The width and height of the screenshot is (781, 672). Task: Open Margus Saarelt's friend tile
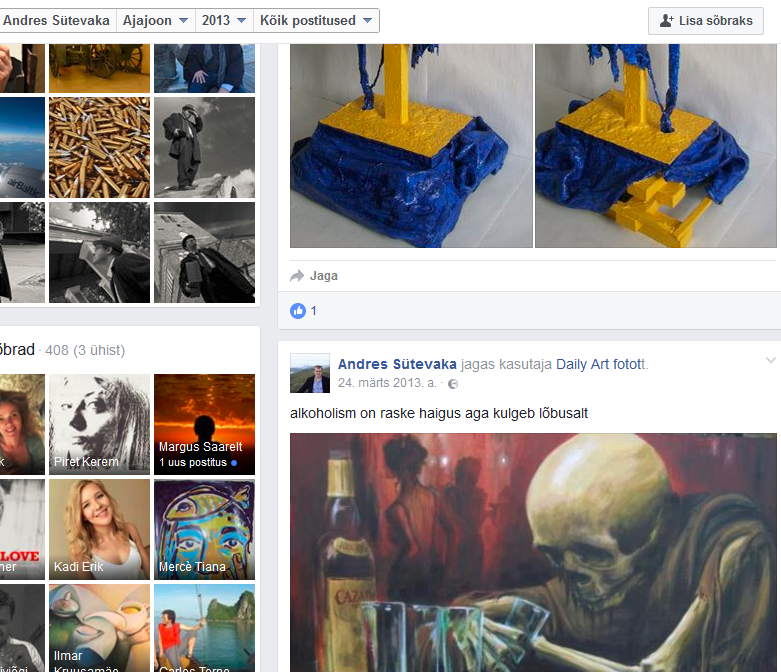click(204, 424)
